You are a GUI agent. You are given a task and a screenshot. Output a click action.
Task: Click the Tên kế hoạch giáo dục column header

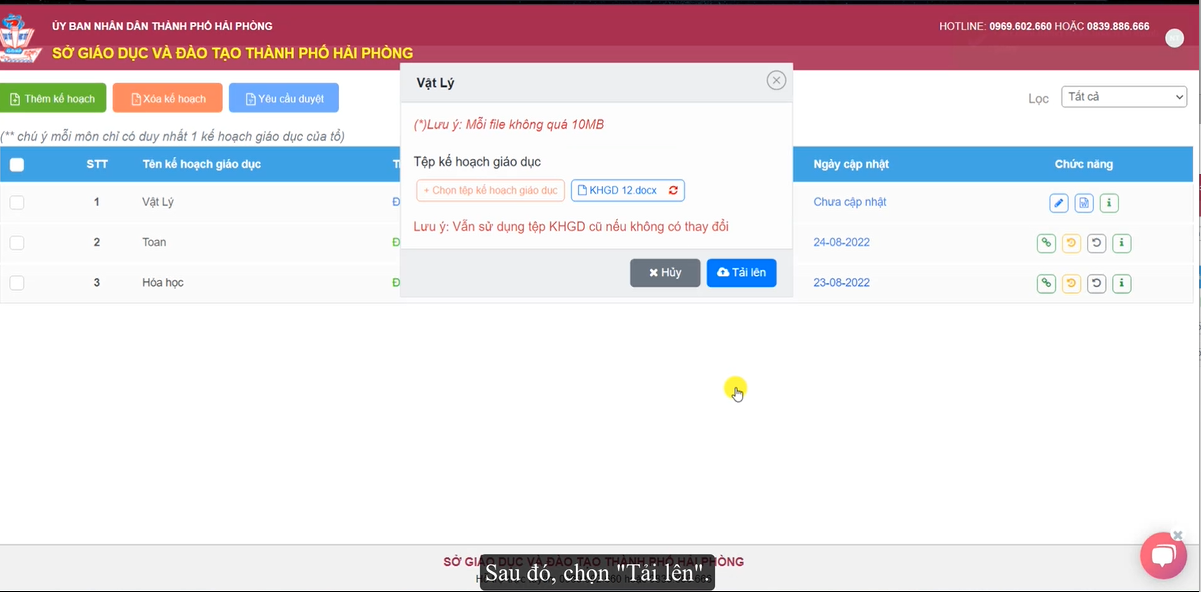[x=201, y=164]
